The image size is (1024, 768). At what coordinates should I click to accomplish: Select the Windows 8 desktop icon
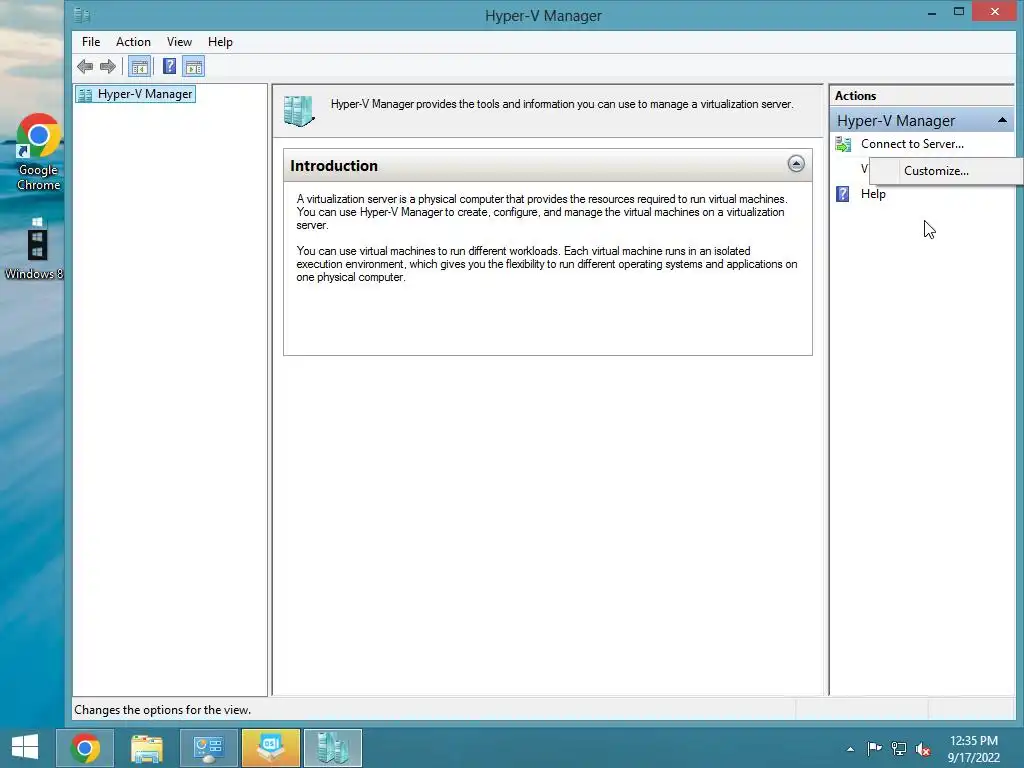point(34,248)
